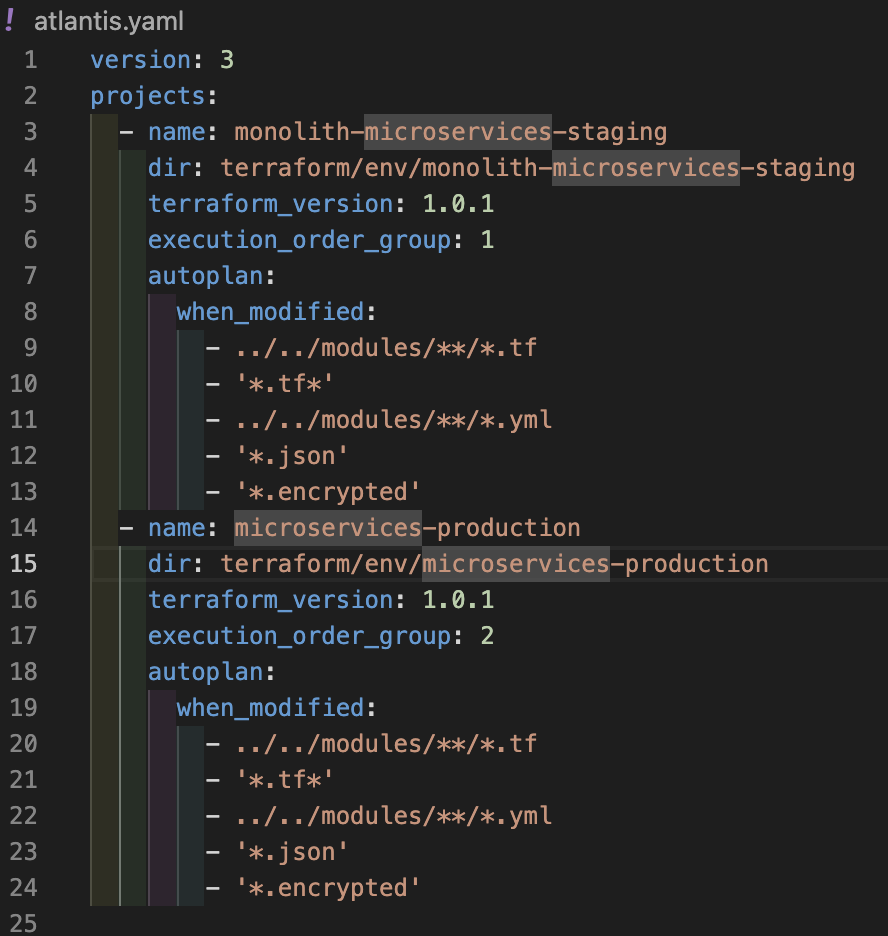Click 'when_modified' key on line 8
Image resolution: width=888 pixels, height=936 pixels.
270,312
